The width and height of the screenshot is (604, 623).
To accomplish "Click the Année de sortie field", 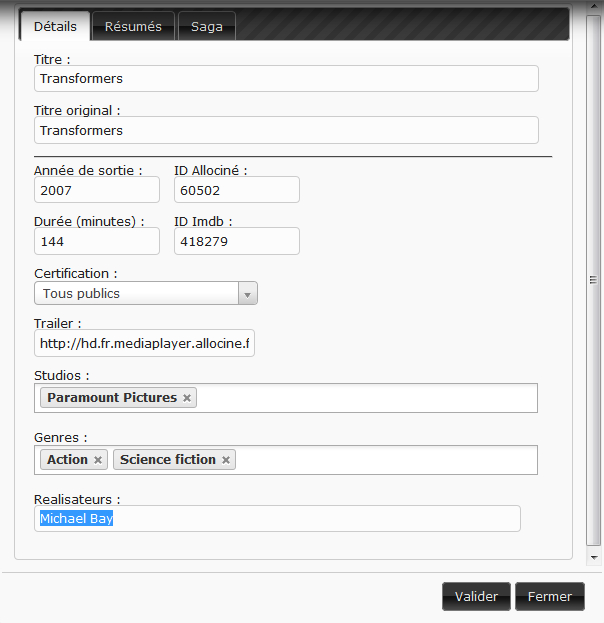I will pyautogui.click(x=96, y=190).
